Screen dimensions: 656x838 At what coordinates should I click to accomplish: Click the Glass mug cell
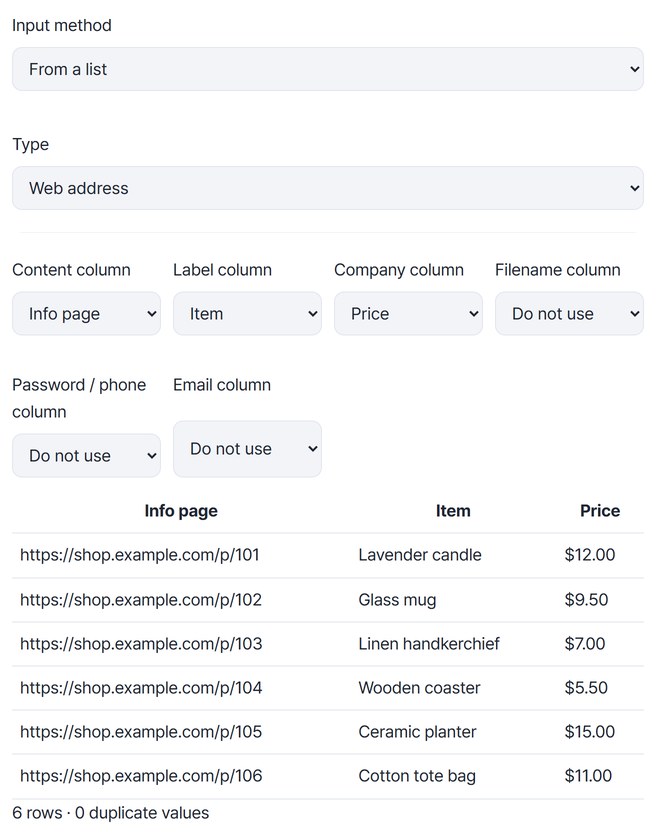click(397, 600)
